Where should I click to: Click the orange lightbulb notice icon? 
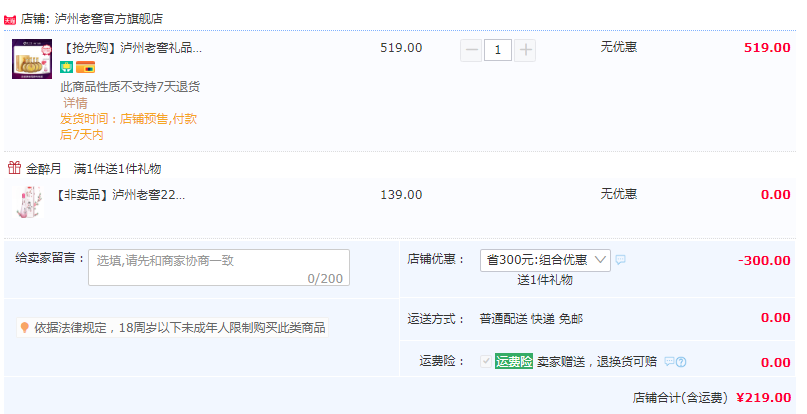tap(24, 327)
